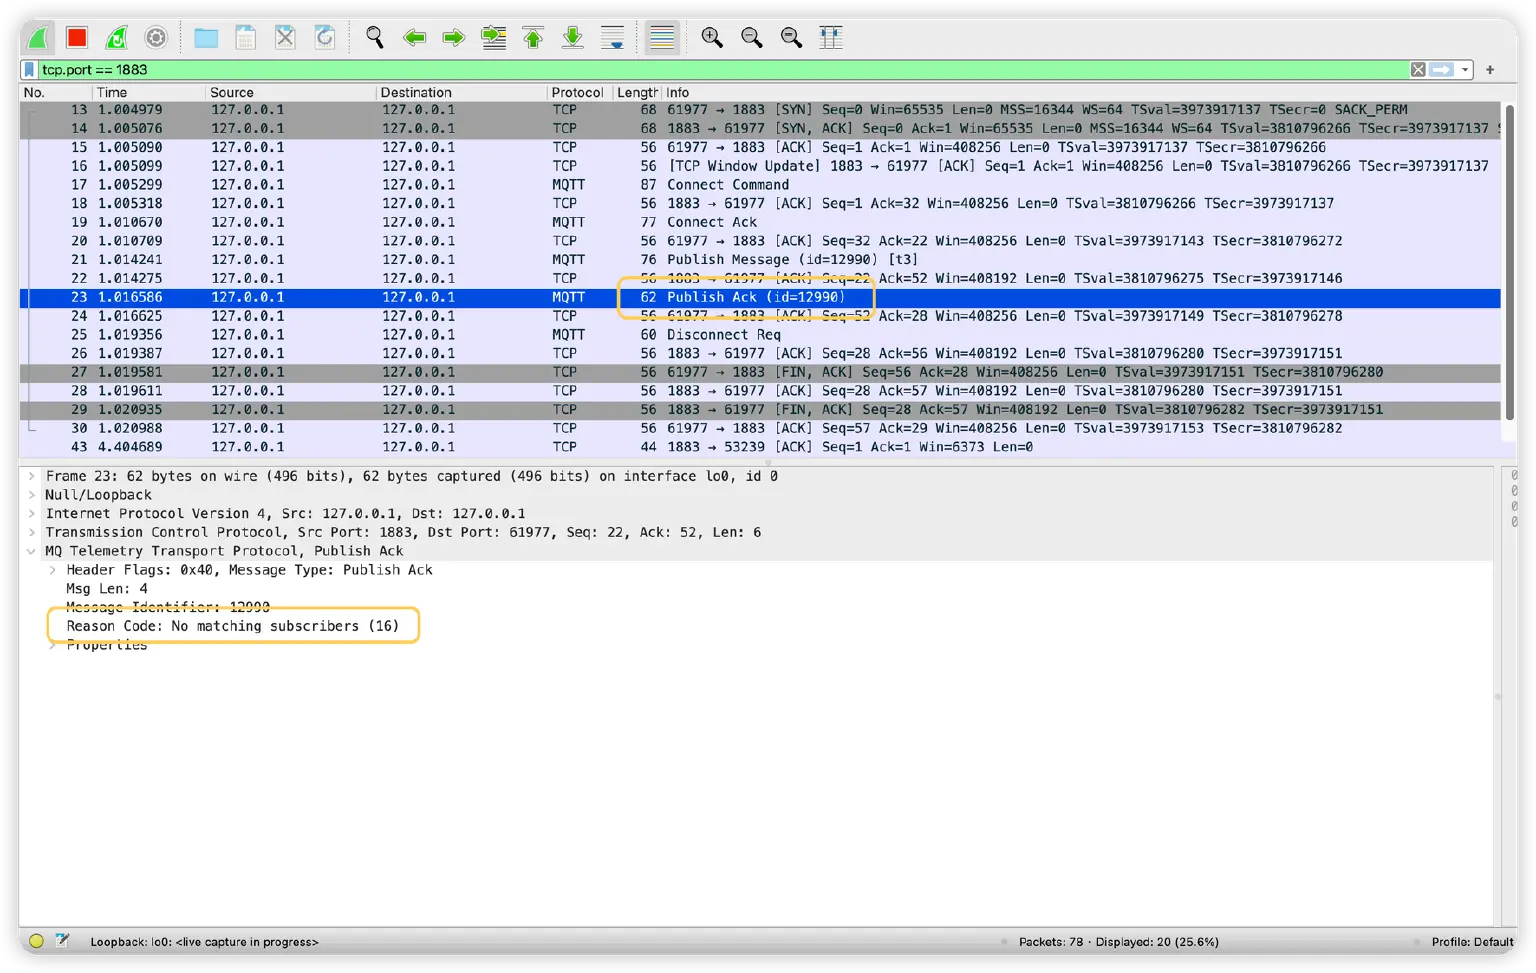Toggle colorize packet list
The width and height of the screenshot is (1536, 973).
pos(661,36)
